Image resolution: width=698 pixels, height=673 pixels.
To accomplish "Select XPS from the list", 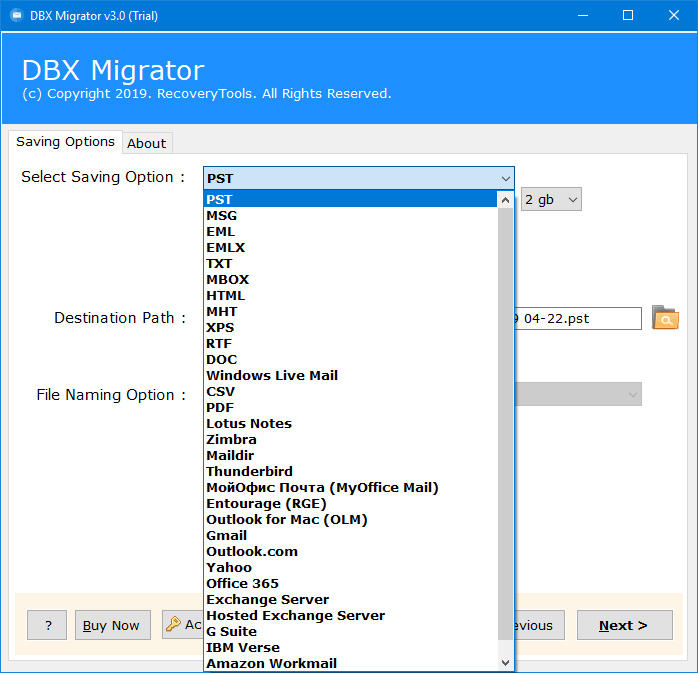I will 350,328.
